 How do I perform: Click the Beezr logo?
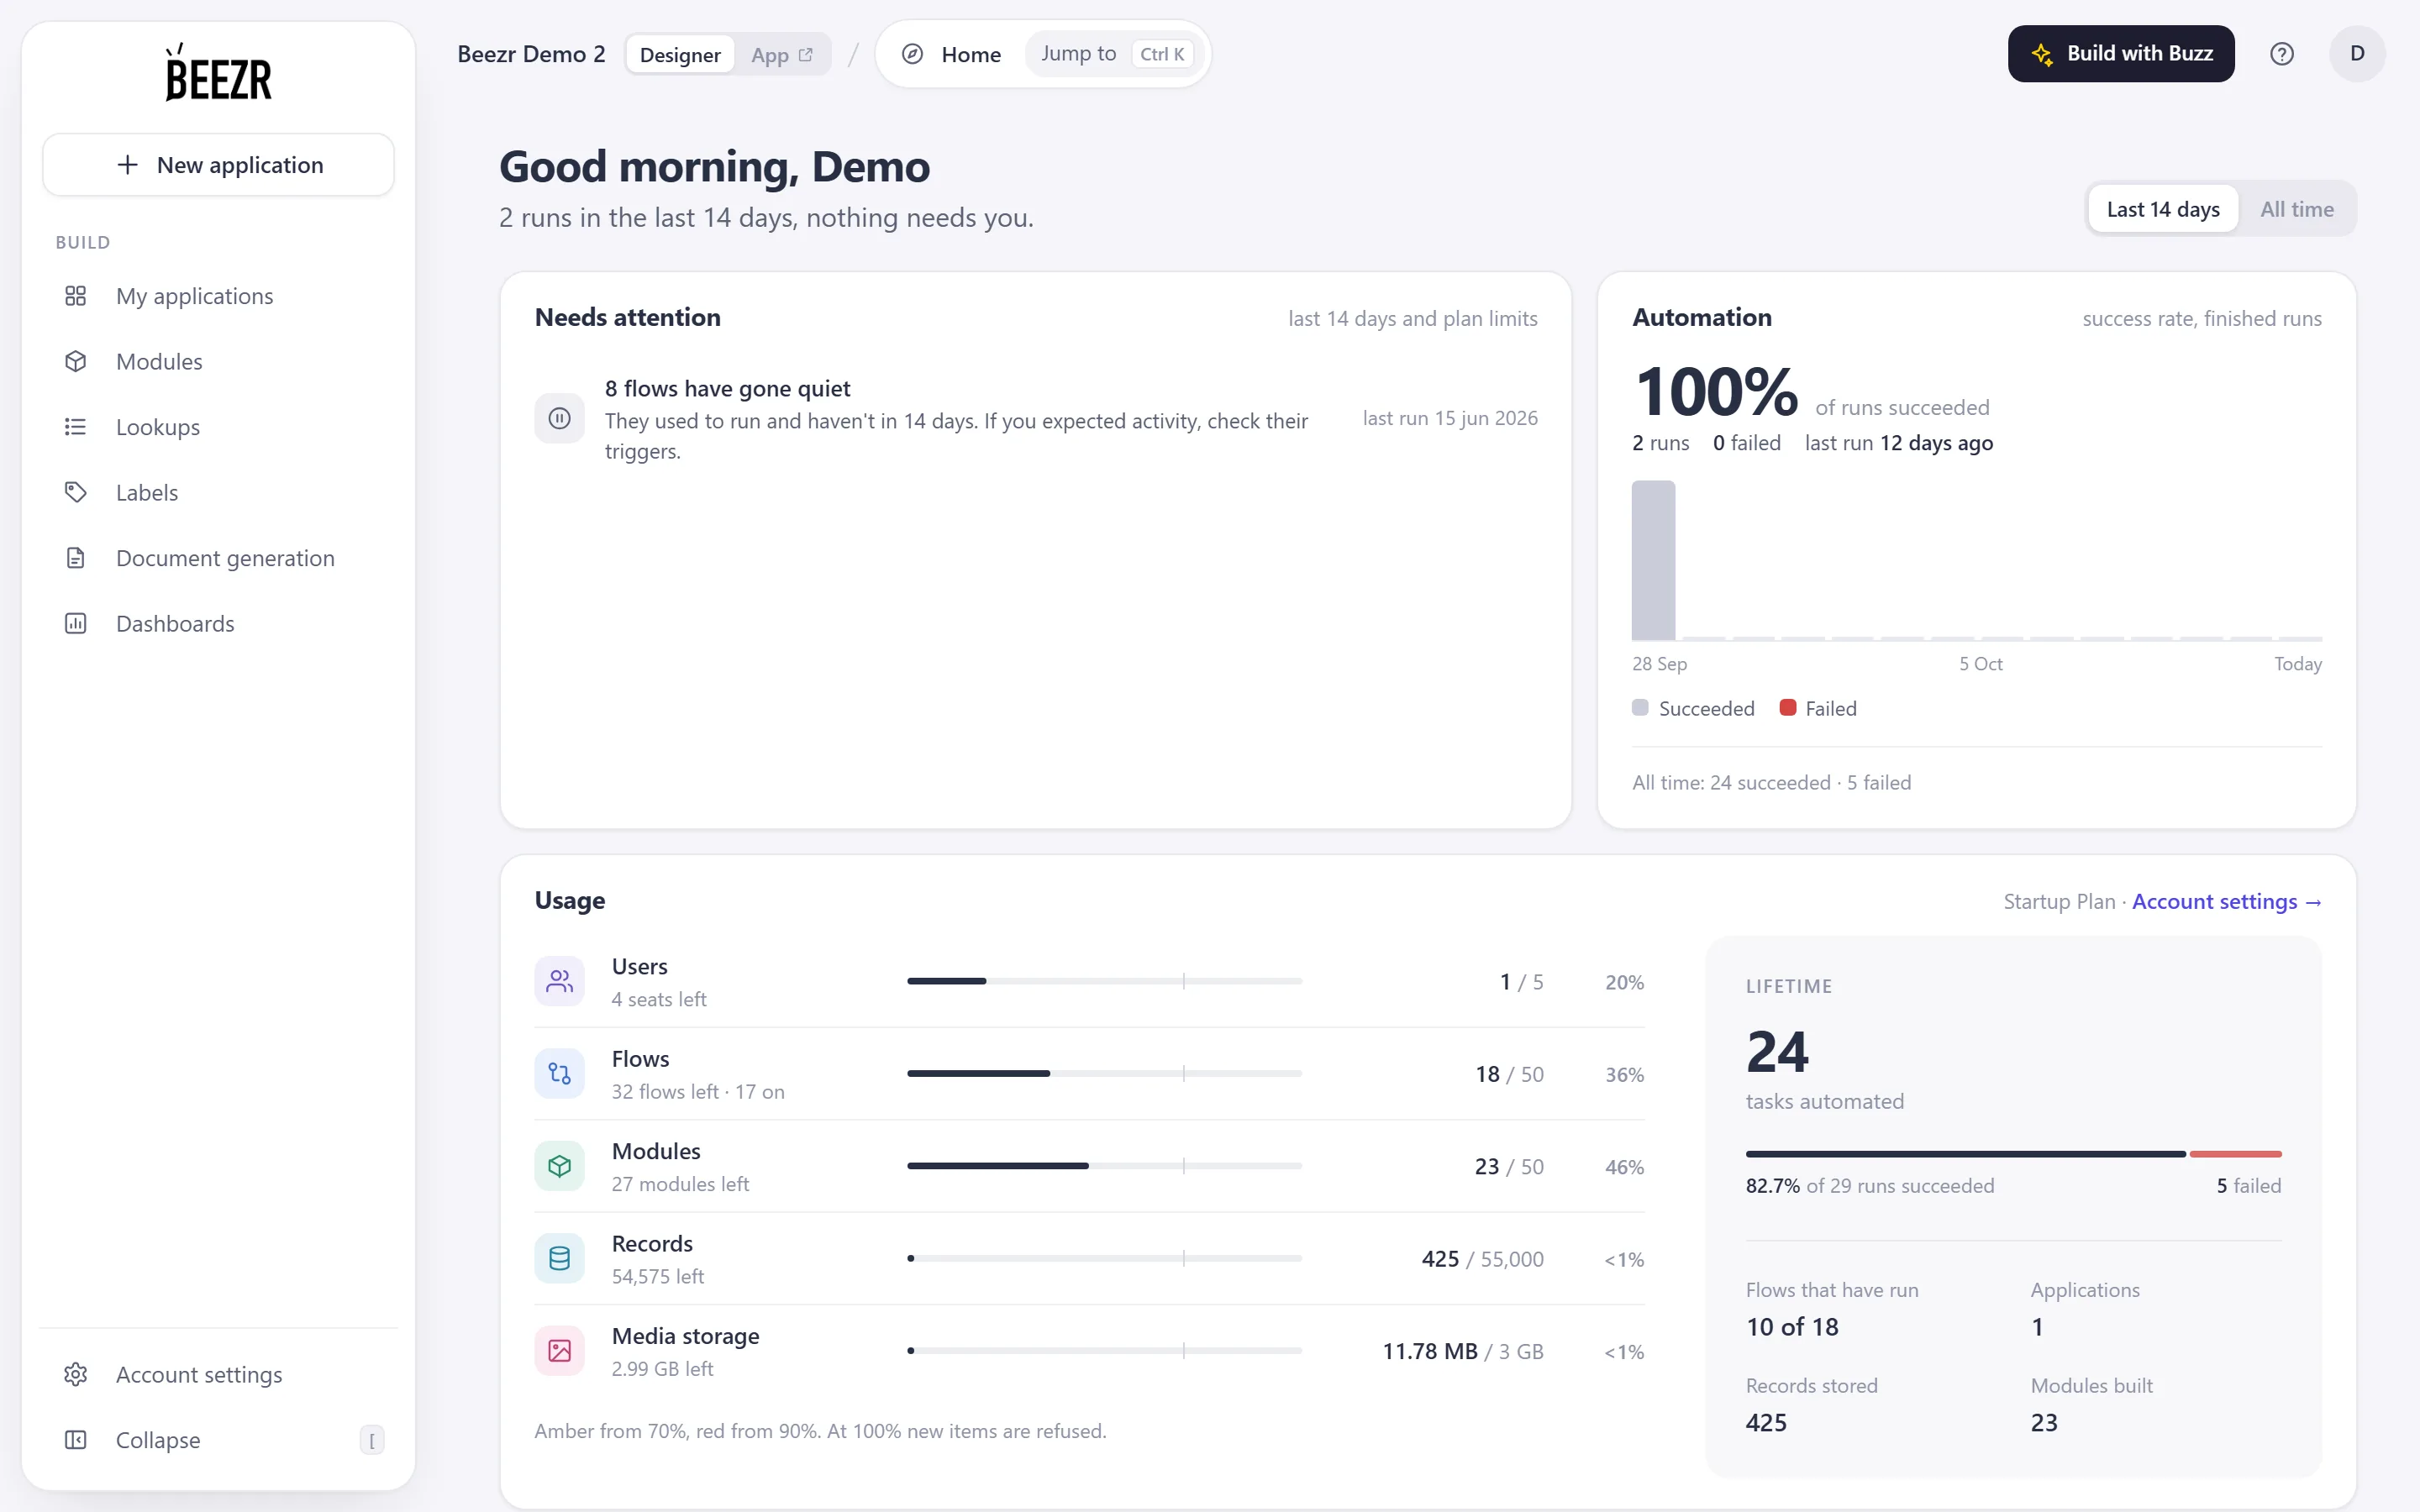tap(218, 72)
